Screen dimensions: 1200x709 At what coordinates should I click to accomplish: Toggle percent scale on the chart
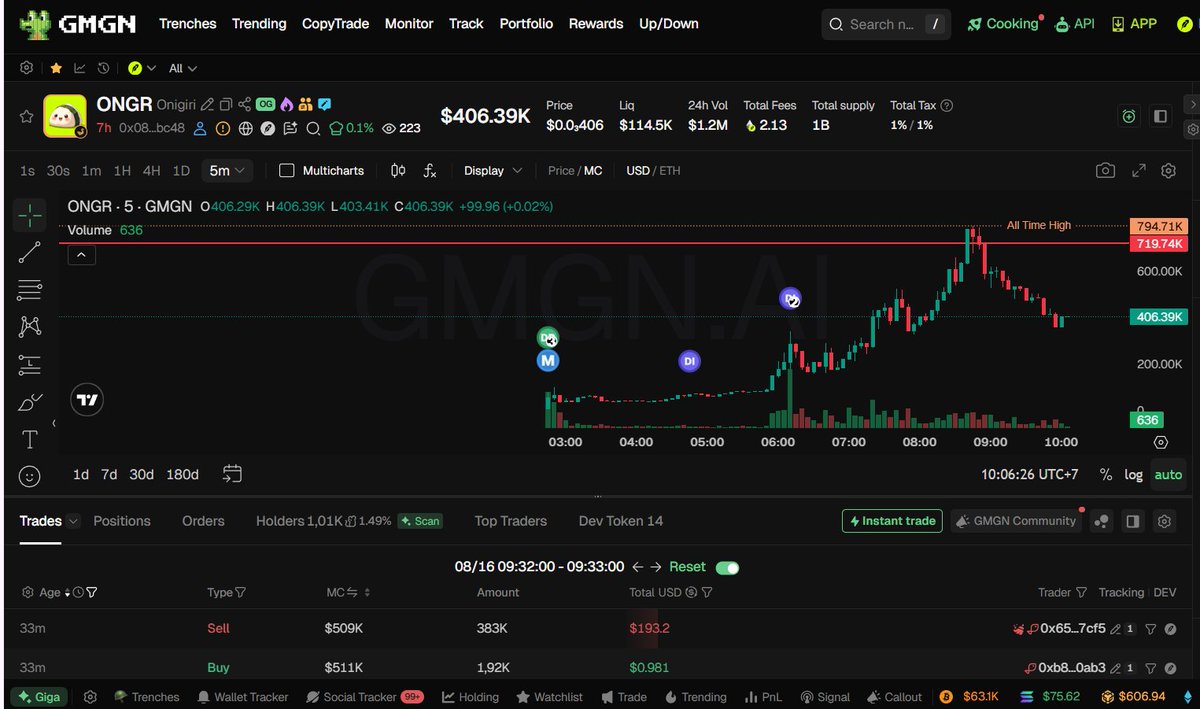(1105, 475)
